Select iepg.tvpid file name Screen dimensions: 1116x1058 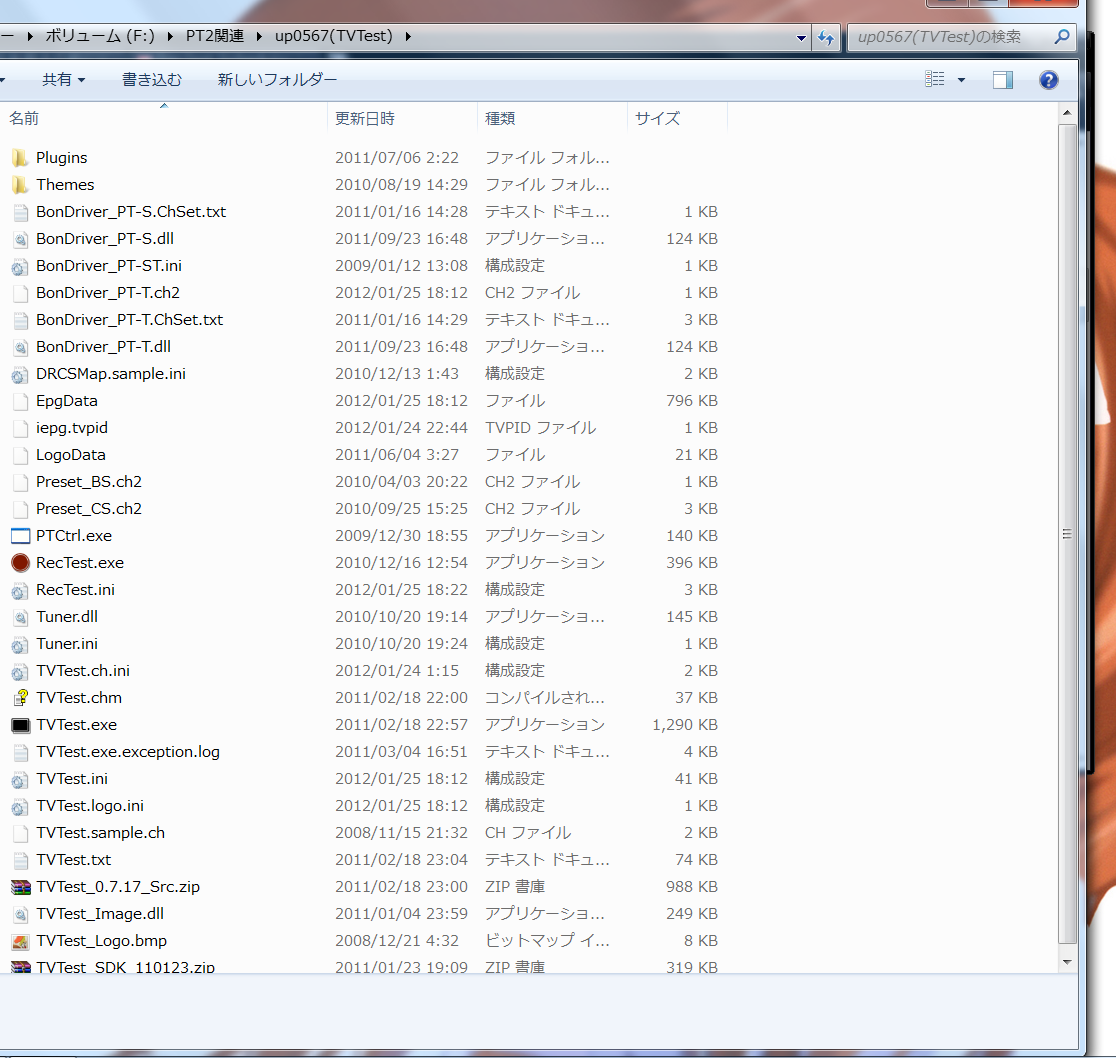coord(72,428)
